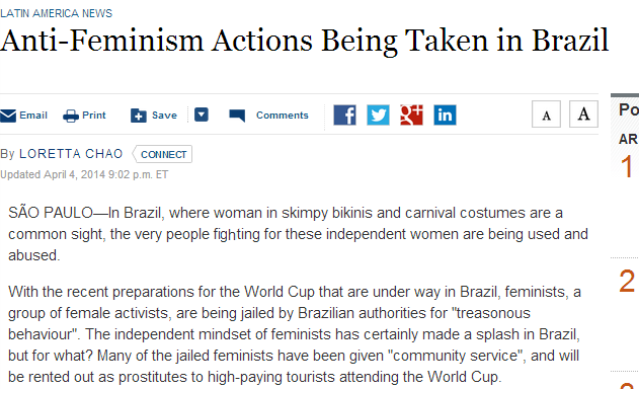Viewport: 639px width, 394px height.
Task: Share article on Google Plus
Action: [x=412, y=115]
